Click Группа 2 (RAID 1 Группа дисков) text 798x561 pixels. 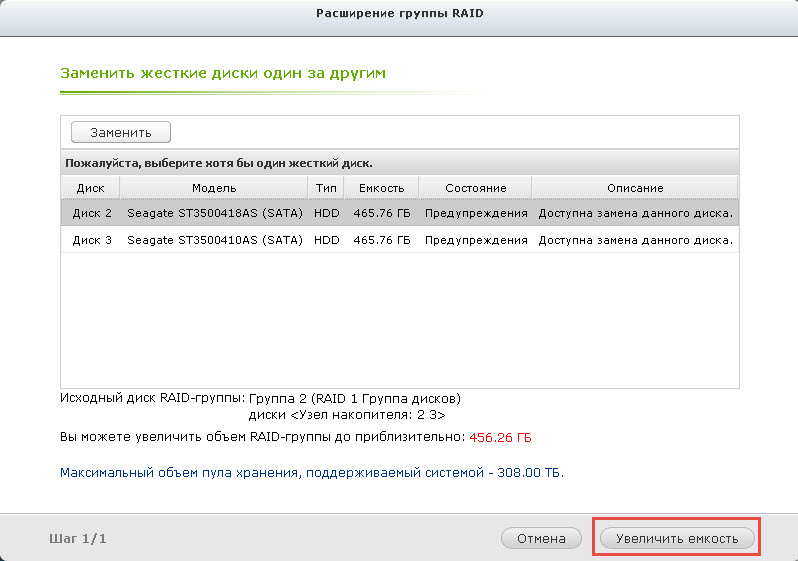click(354, 398)
